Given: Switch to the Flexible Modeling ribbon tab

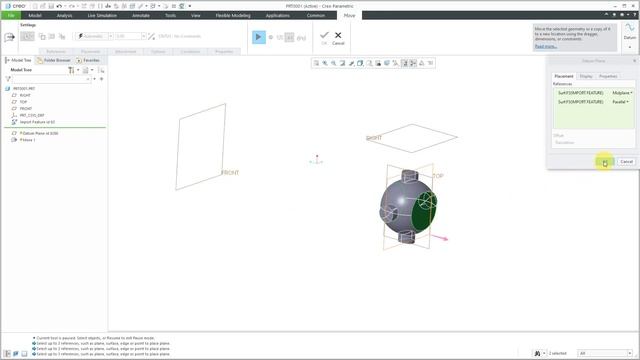Looking at the screenshot, I should point(233,16).
